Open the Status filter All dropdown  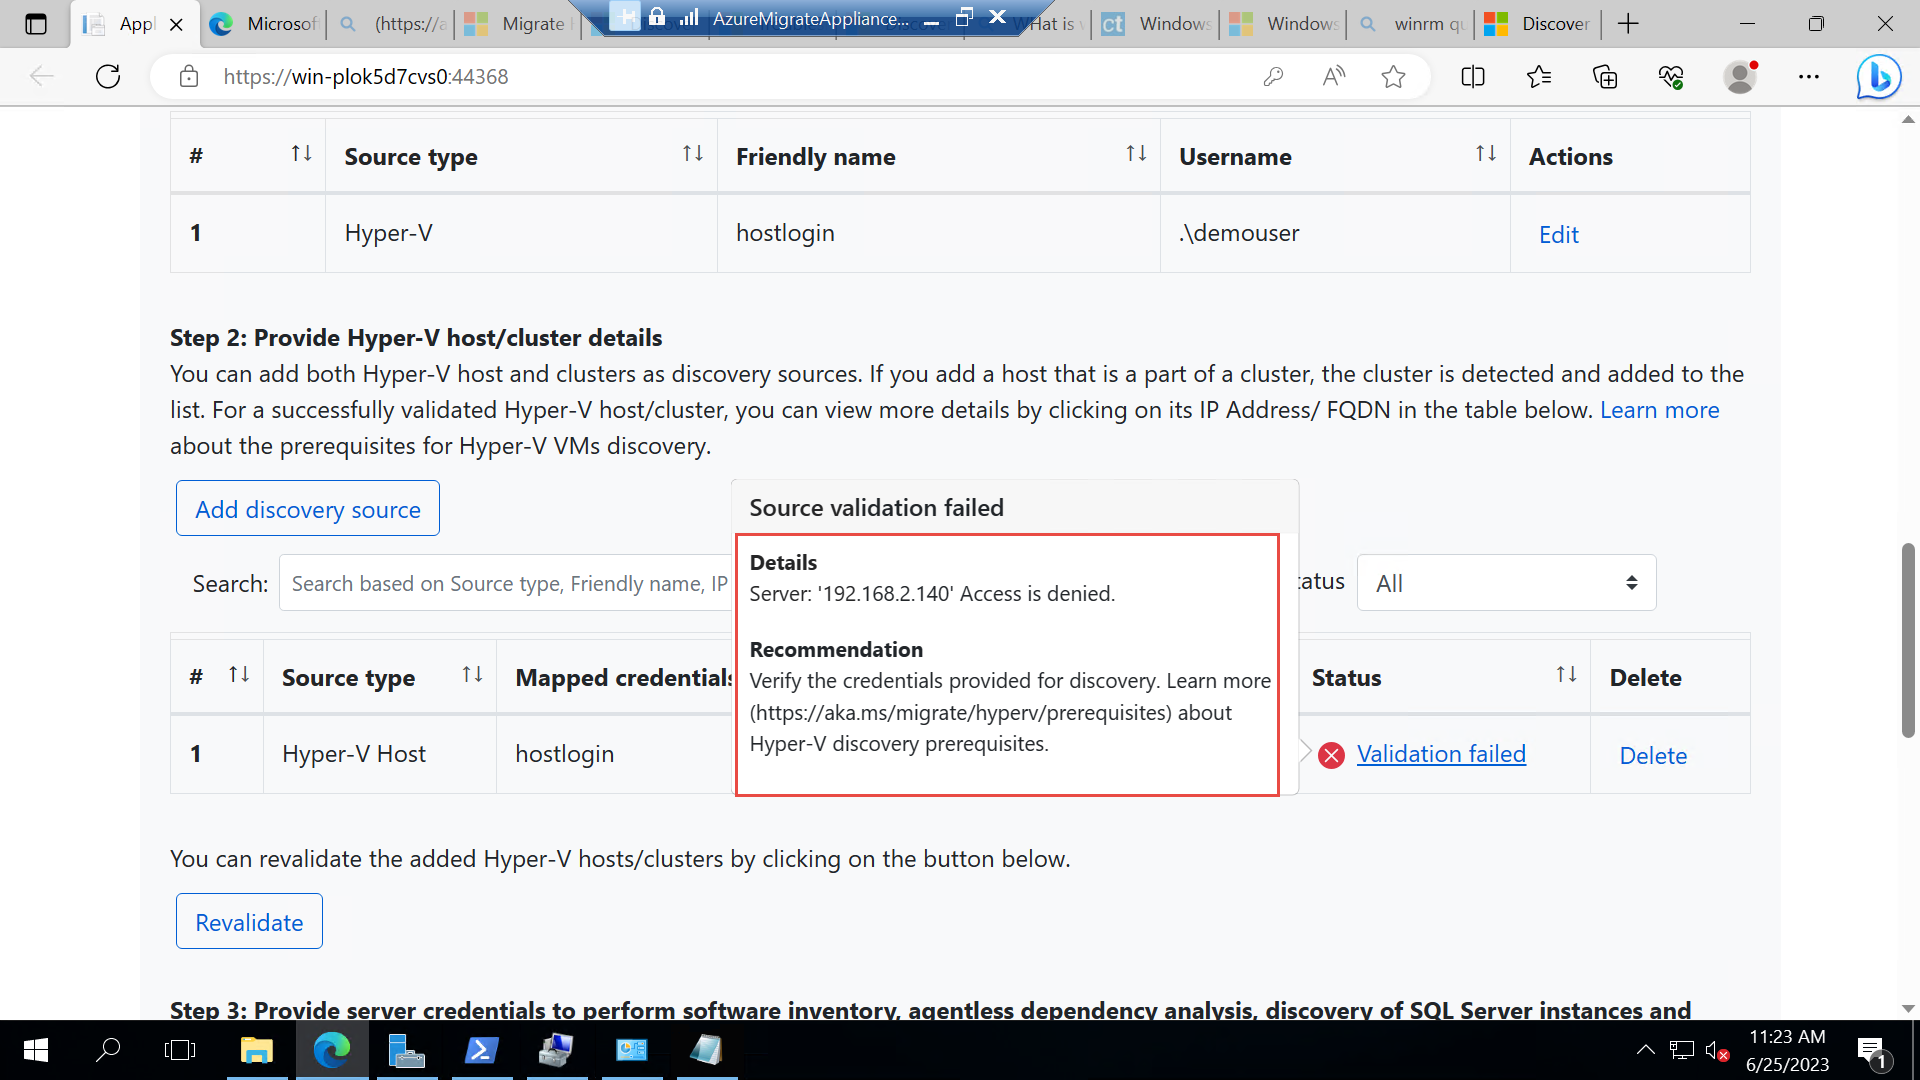pyautogui.click(x=1506, y=583)
